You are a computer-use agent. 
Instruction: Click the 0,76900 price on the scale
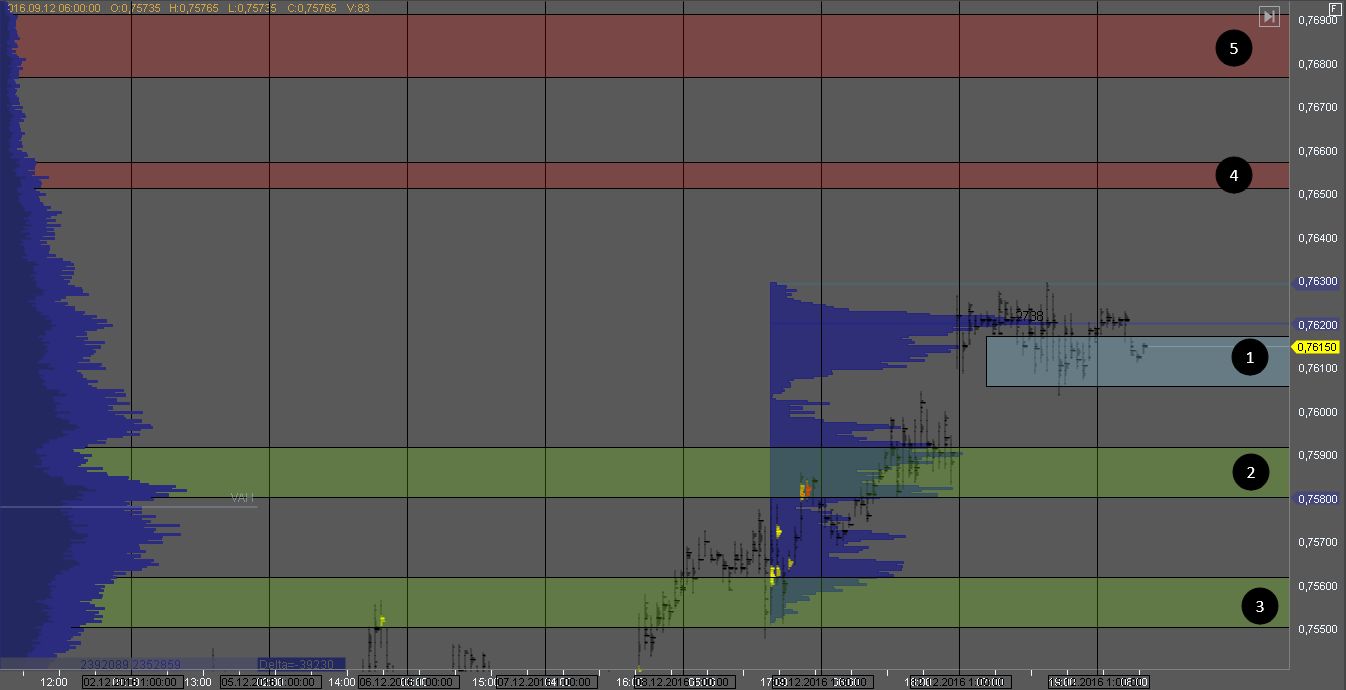pyautogui.click(x=1316, y=20)
